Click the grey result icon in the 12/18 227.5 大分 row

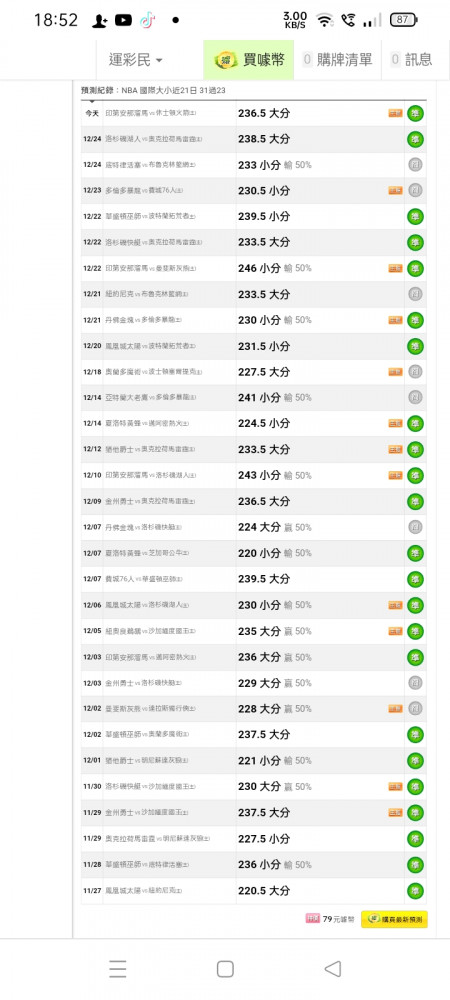click(x=416, y=372)
